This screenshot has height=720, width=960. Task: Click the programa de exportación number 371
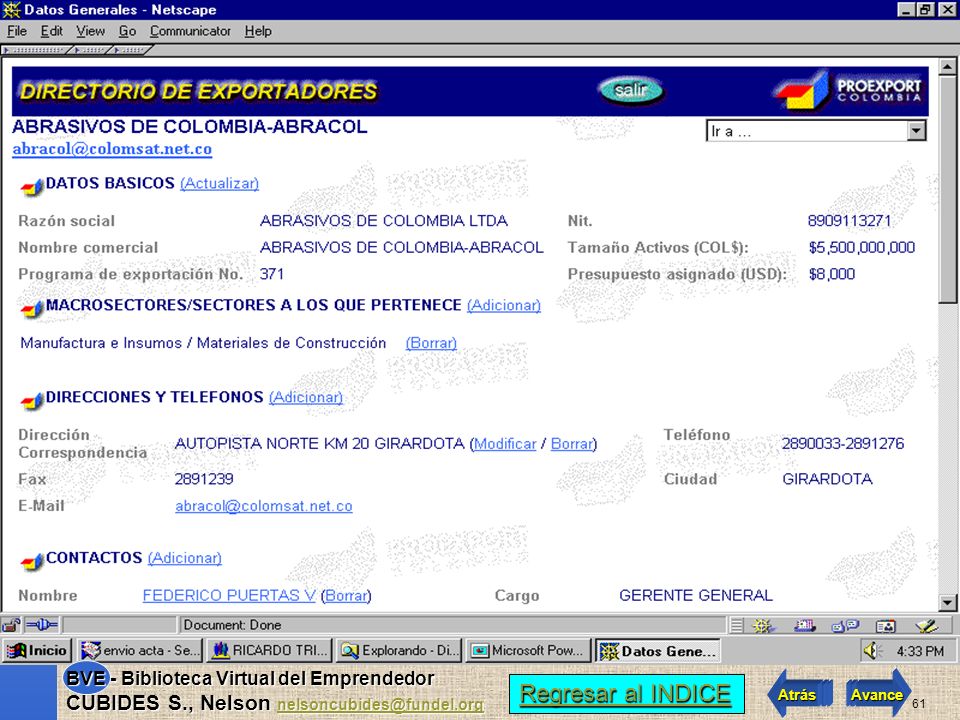(272, 274)
